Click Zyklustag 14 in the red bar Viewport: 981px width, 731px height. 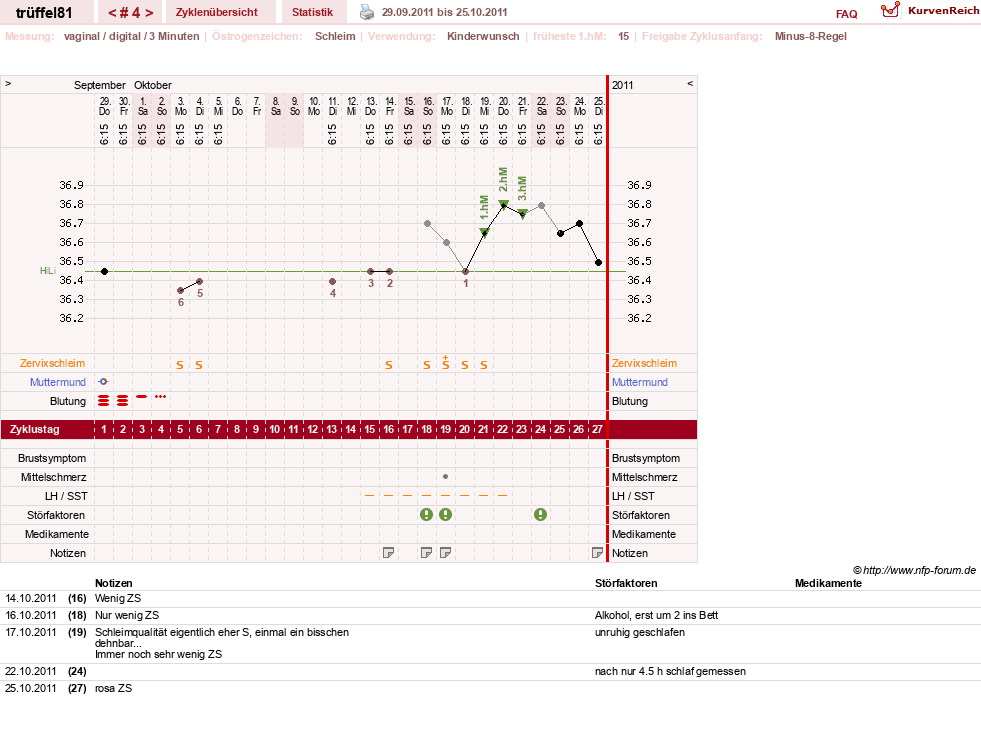350,429
